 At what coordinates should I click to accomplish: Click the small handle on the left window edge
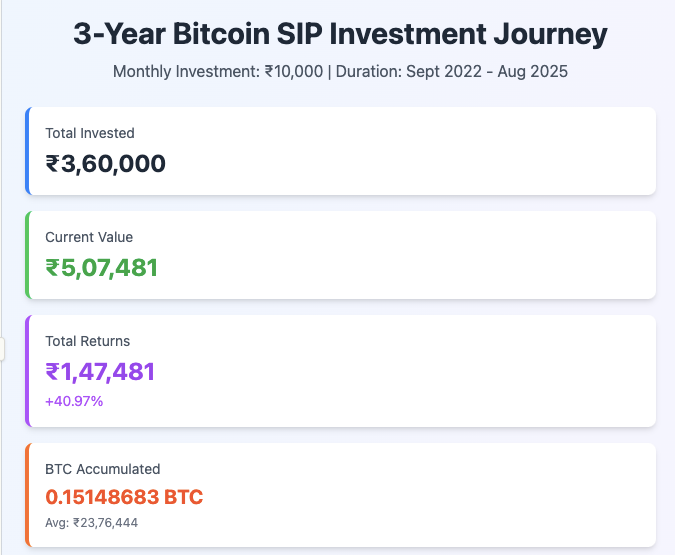(2, 349)
